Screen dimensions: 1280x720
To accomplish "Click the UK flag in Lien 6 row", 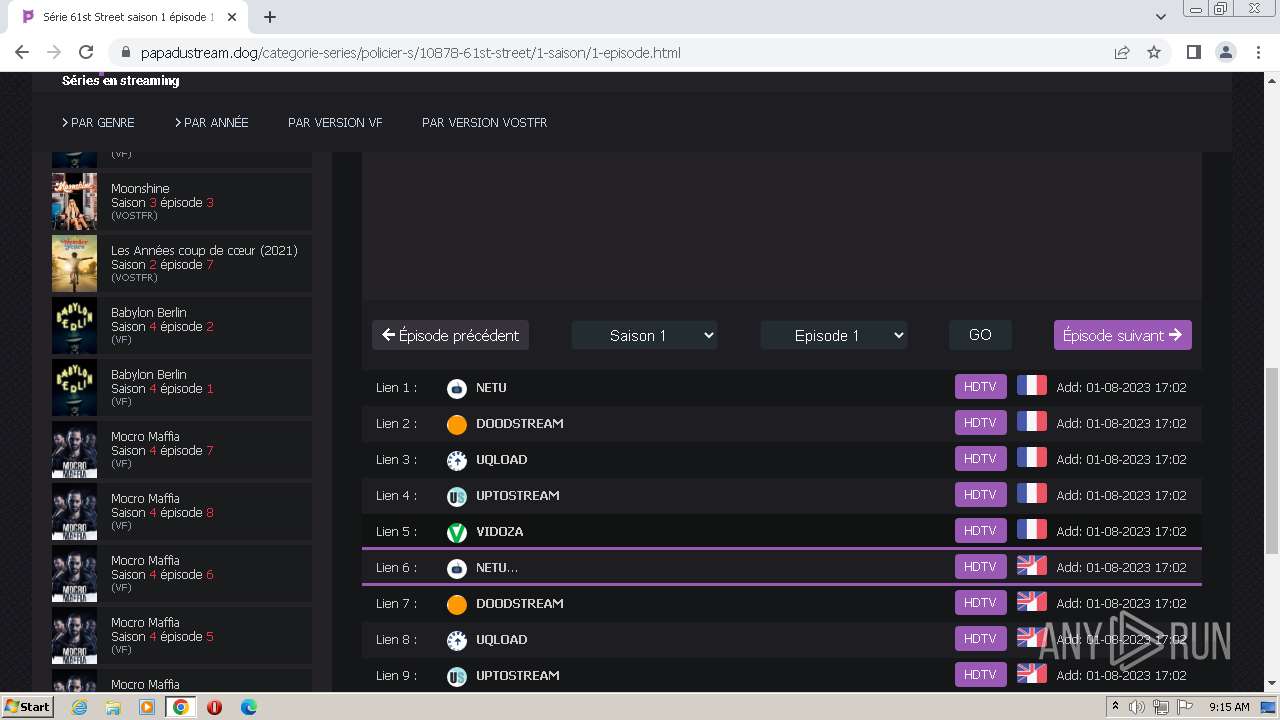I will coord(1031,566).
